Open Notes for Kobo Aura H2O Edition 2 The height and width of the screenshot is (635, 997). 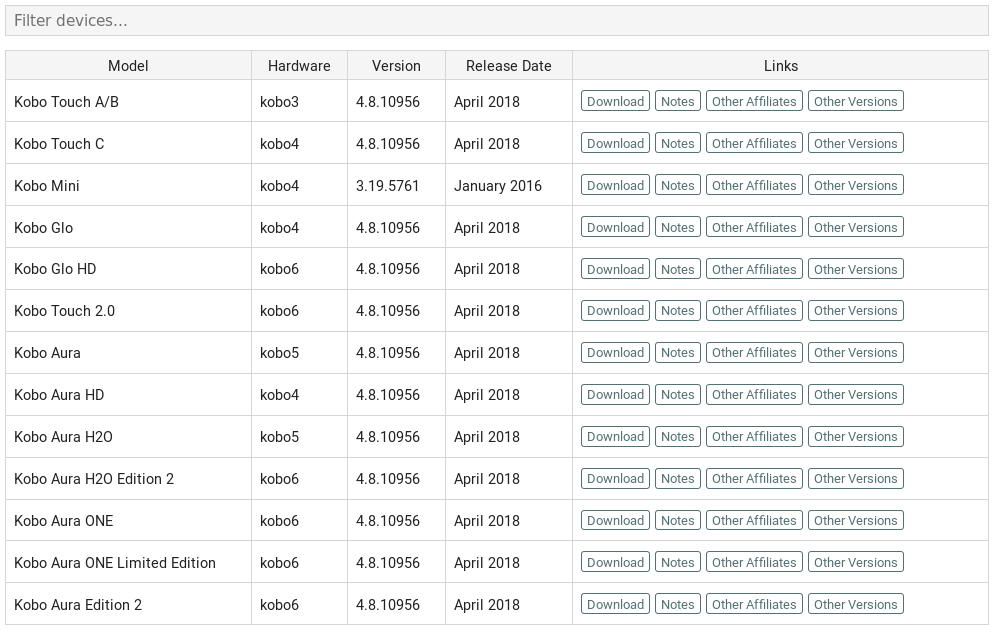click(x=677, y=478)
